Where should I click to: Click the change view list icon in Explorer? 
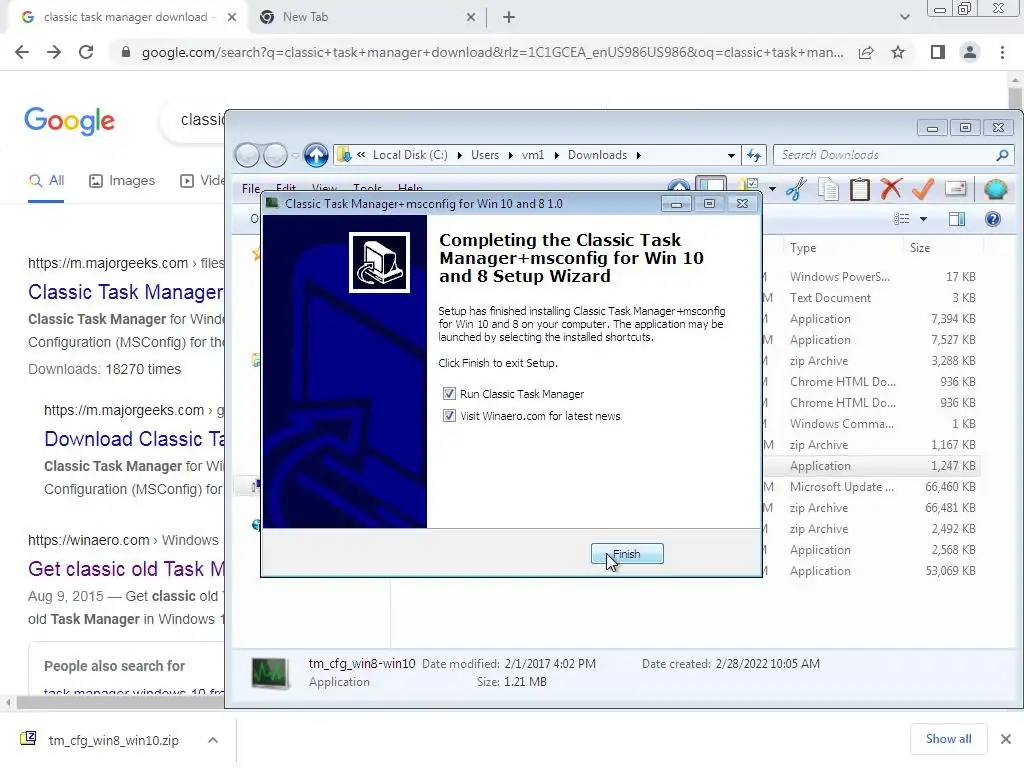tap(901, 219)
